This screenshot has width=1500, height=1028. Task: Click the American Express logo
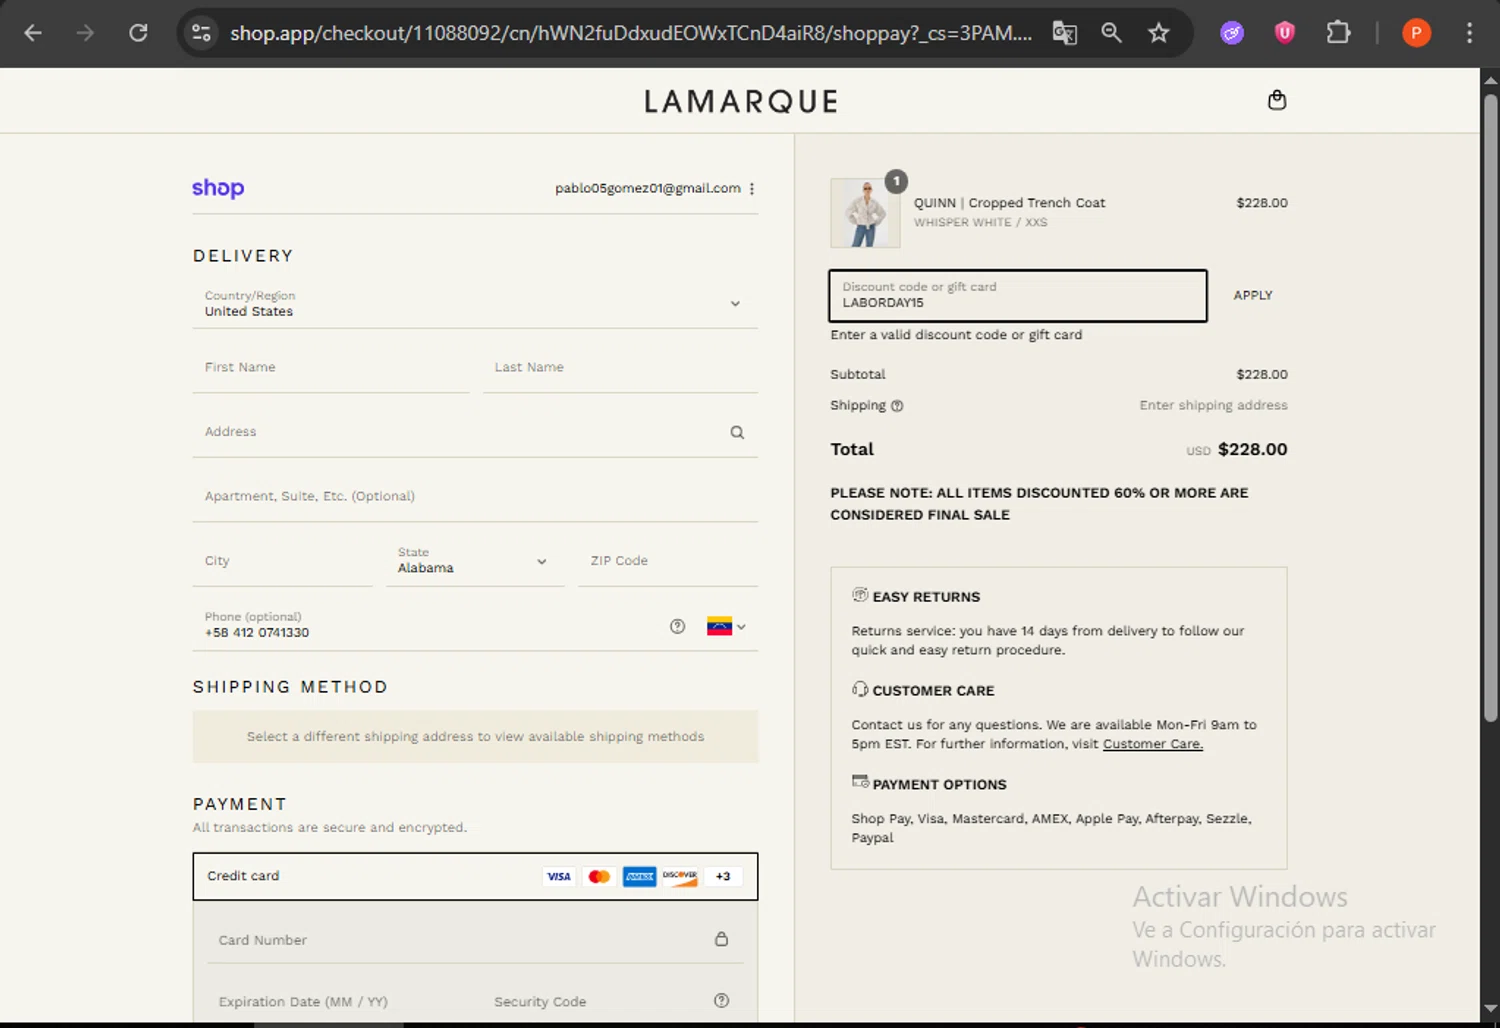point(639,877)
